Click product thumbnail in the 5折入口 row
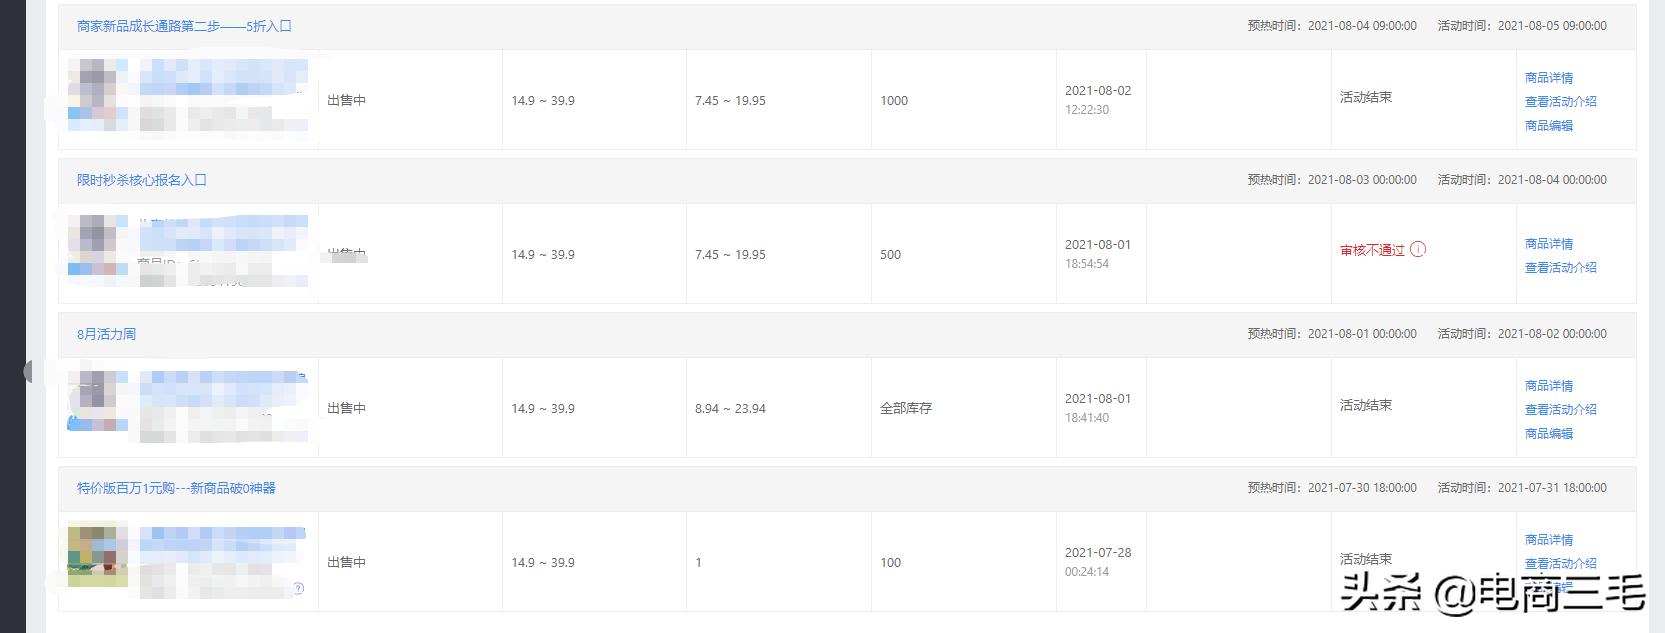The image size is (1665, 633). (97, 96)
